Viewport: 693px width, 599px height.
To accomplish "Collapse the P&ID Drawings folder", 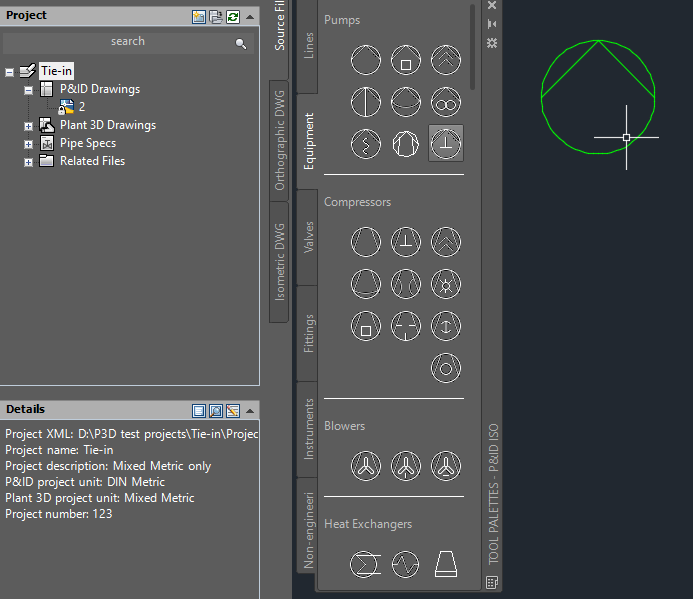I will pyautogui.click(x=28, y=90).
